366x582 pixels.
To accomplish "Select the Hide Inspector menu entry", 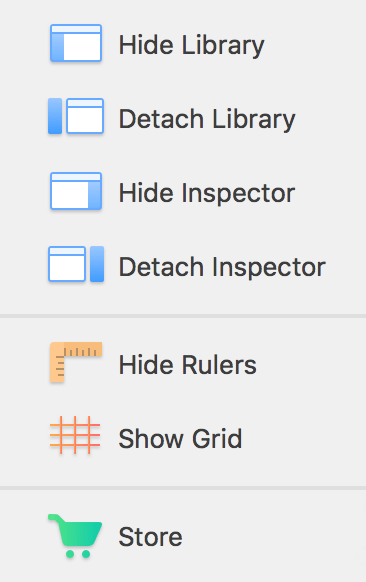I will (183, 193).
